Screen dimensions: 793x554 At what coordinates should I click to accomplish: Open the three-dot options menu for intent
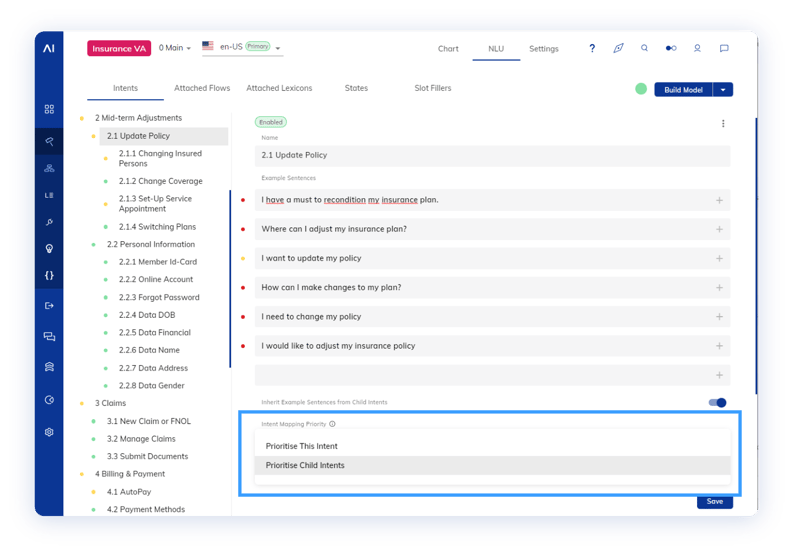pyautogui.click(x=723, y=123)
